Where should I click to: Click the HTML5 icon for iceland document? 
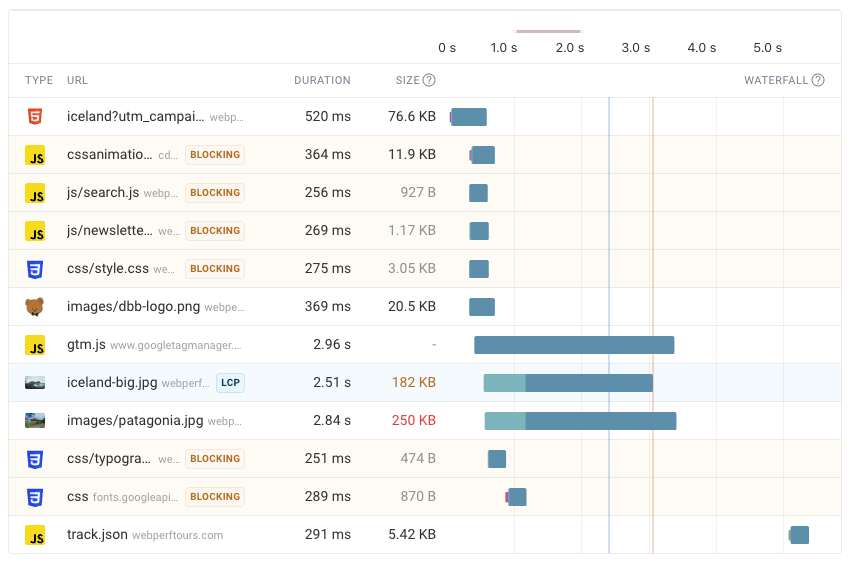[35, 117]
